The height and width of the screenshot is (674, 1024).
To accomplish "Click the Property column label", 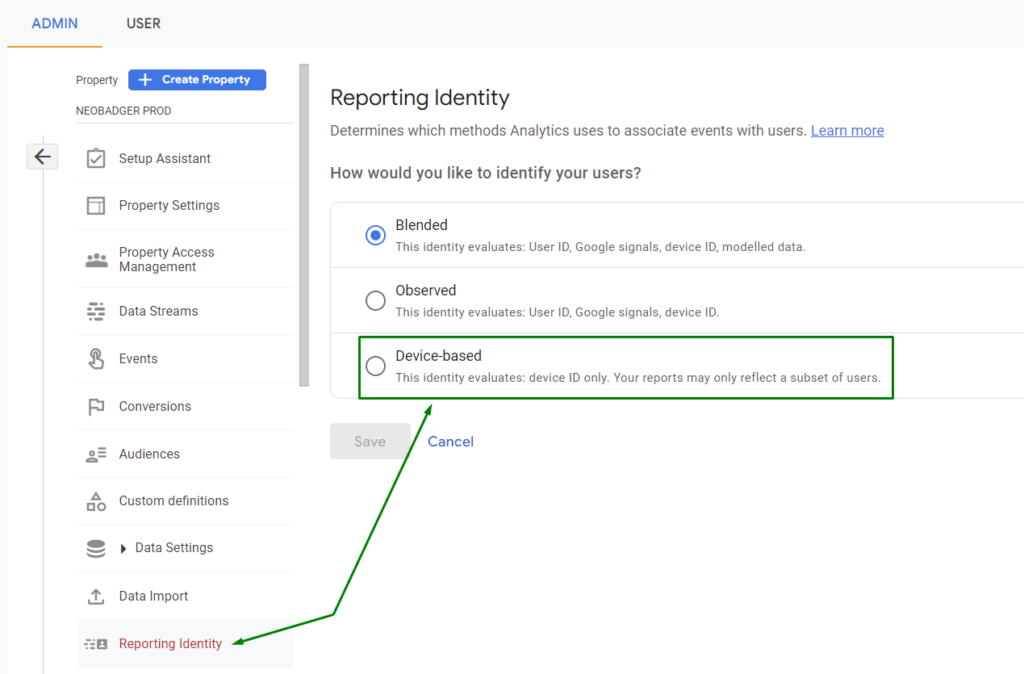I will point(97,80).
